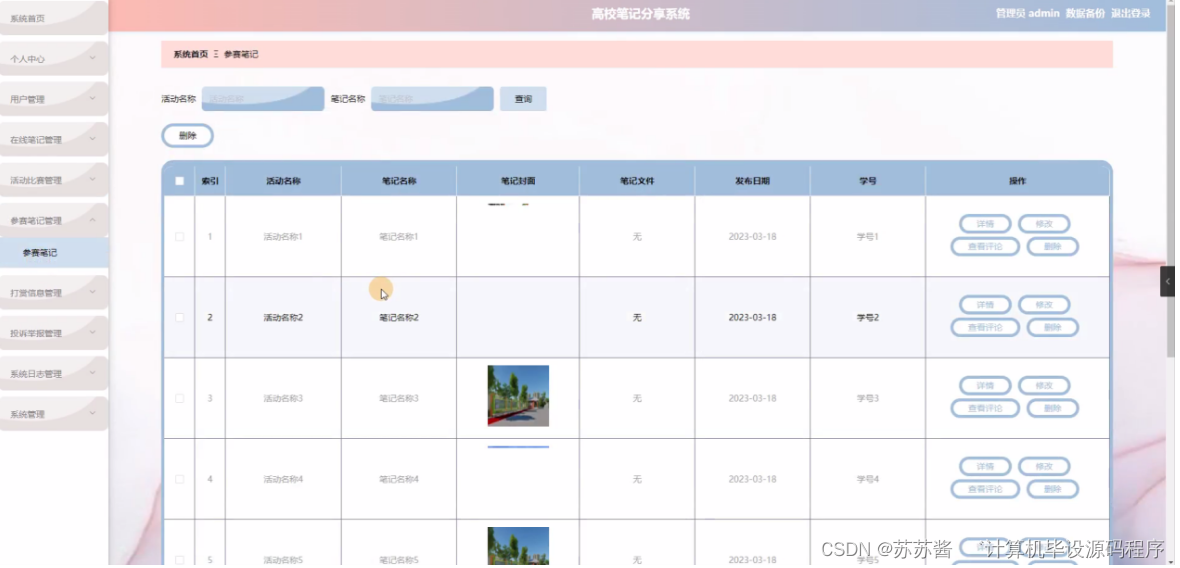Click the 笔记封面 column header
1180x568 pixels.
518,181
